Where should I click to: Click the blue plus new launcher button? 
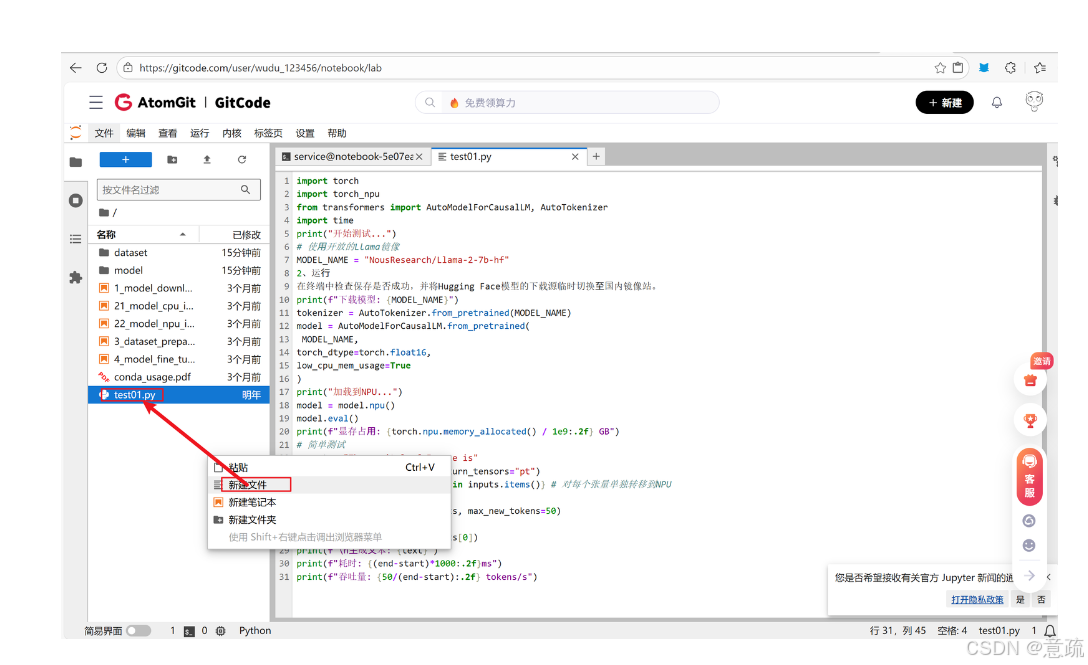click(126, 160)
